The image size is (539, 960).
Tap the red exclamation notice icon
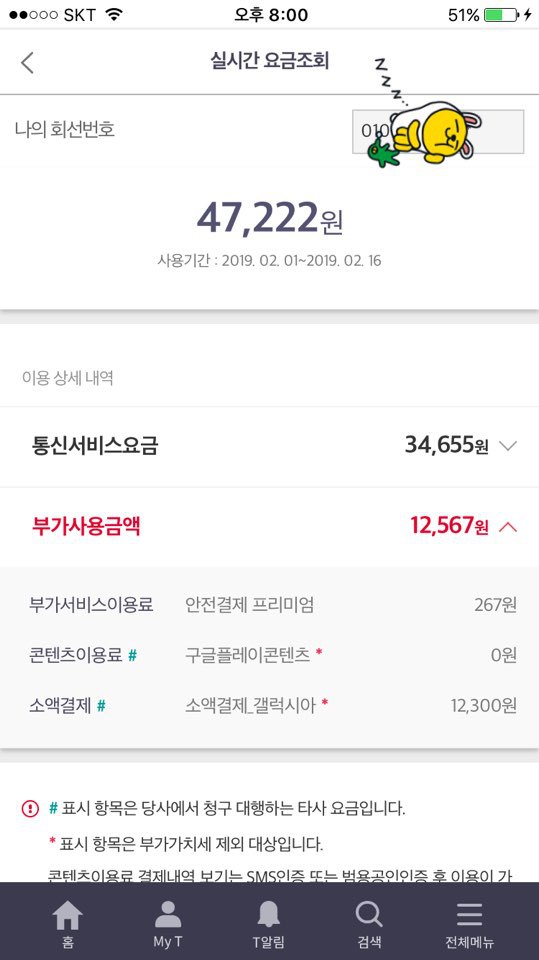point(30,808)
